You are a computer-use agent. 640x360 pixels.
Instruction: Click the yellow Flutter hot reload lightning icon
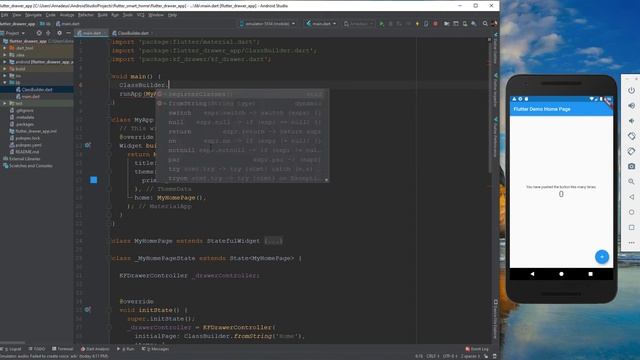coord(417,24)
